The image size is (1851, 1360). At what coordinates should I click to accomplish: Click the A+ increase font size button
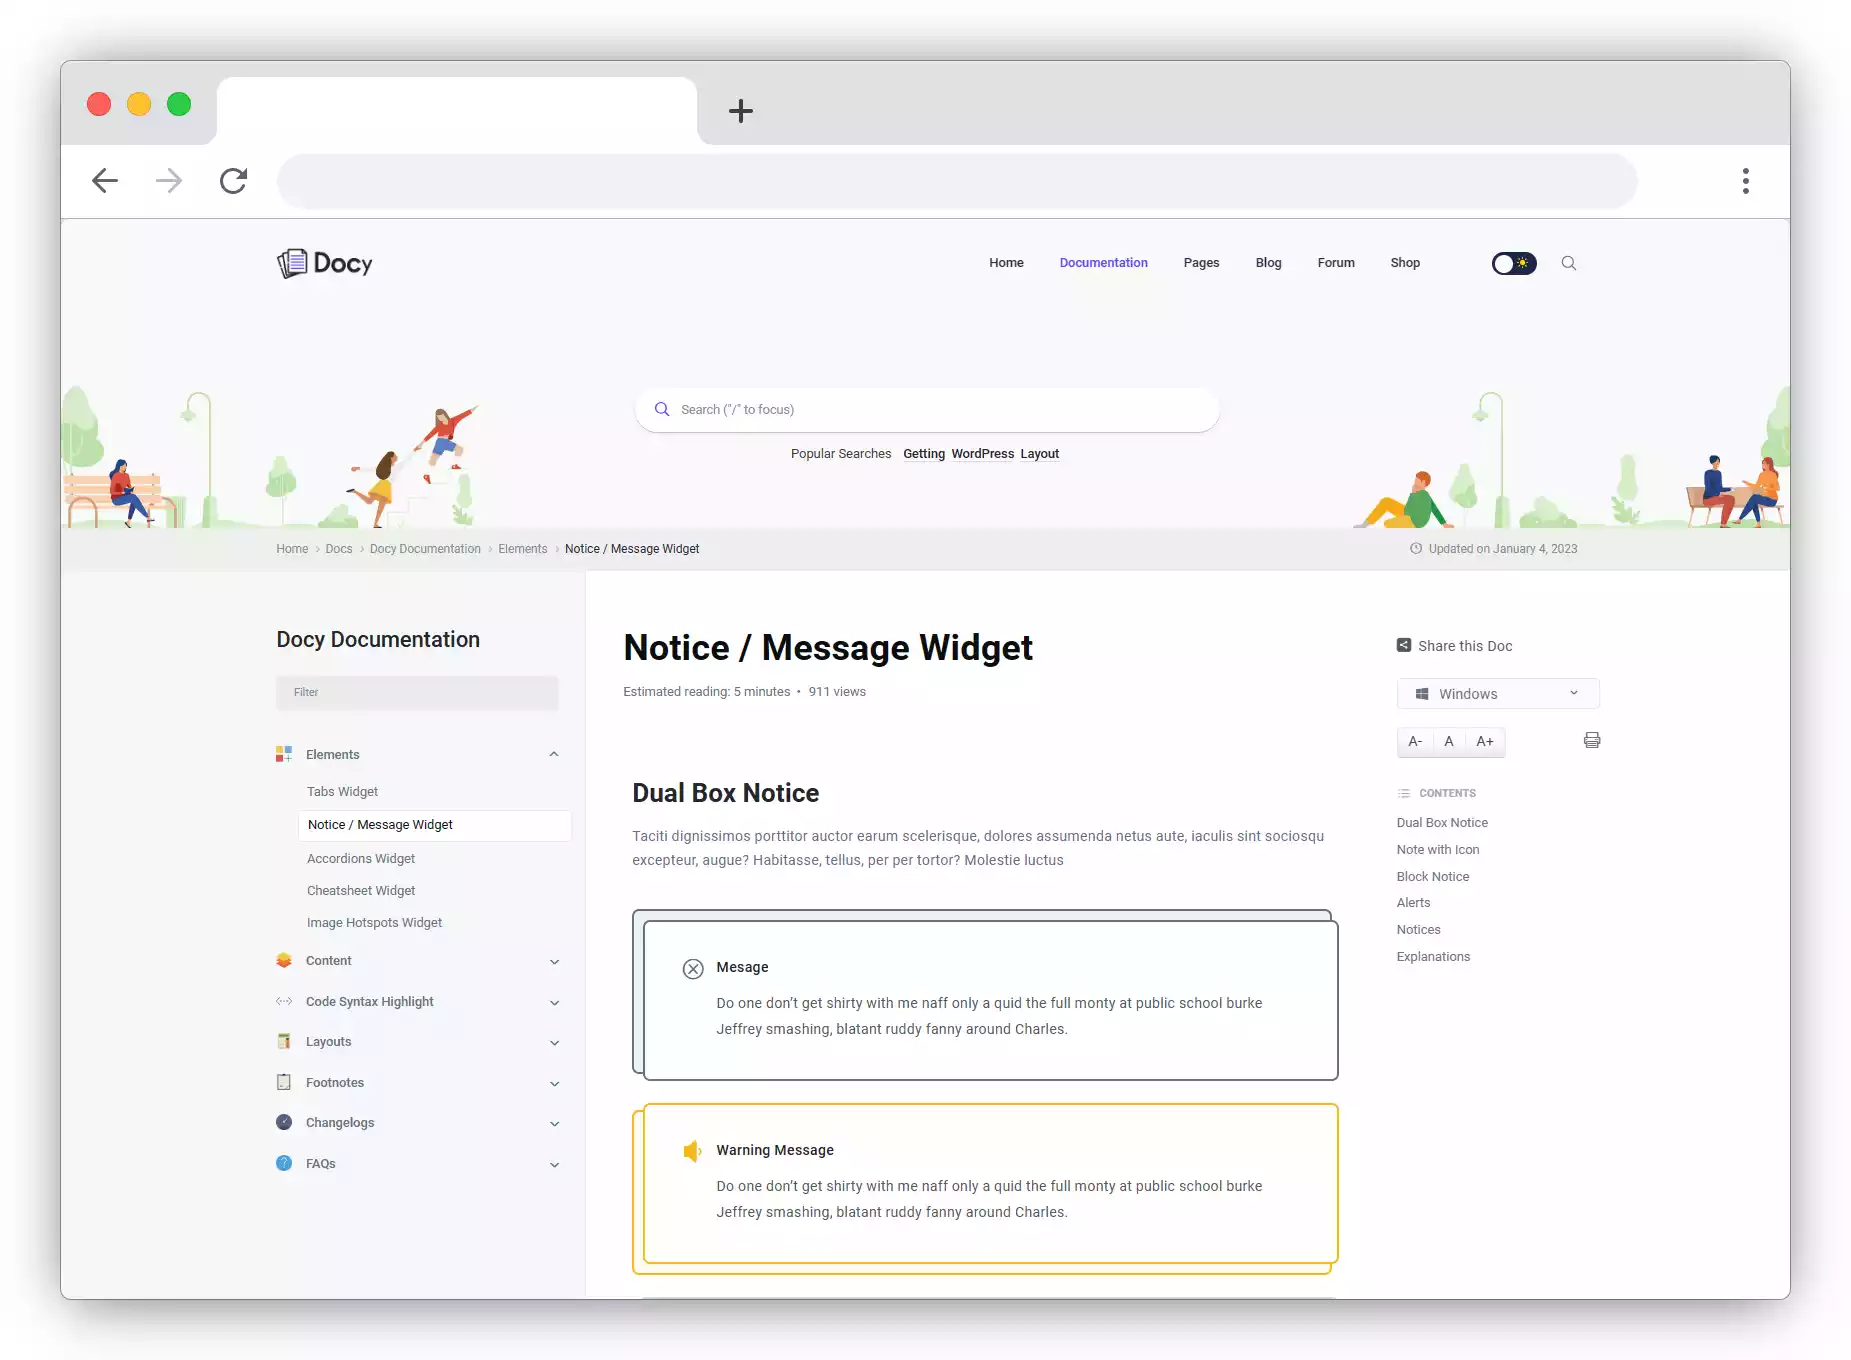point(1485,741)
